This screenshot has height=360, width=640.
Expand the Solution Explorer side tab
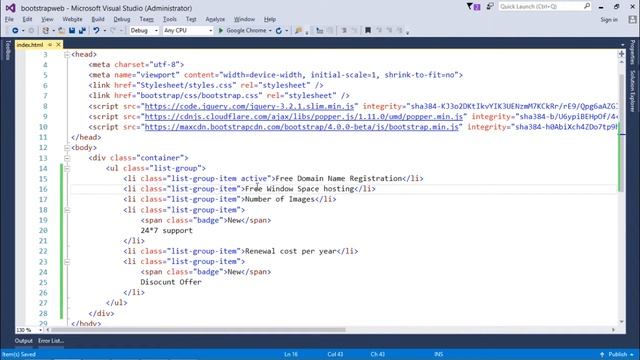(x=632, y=91)
